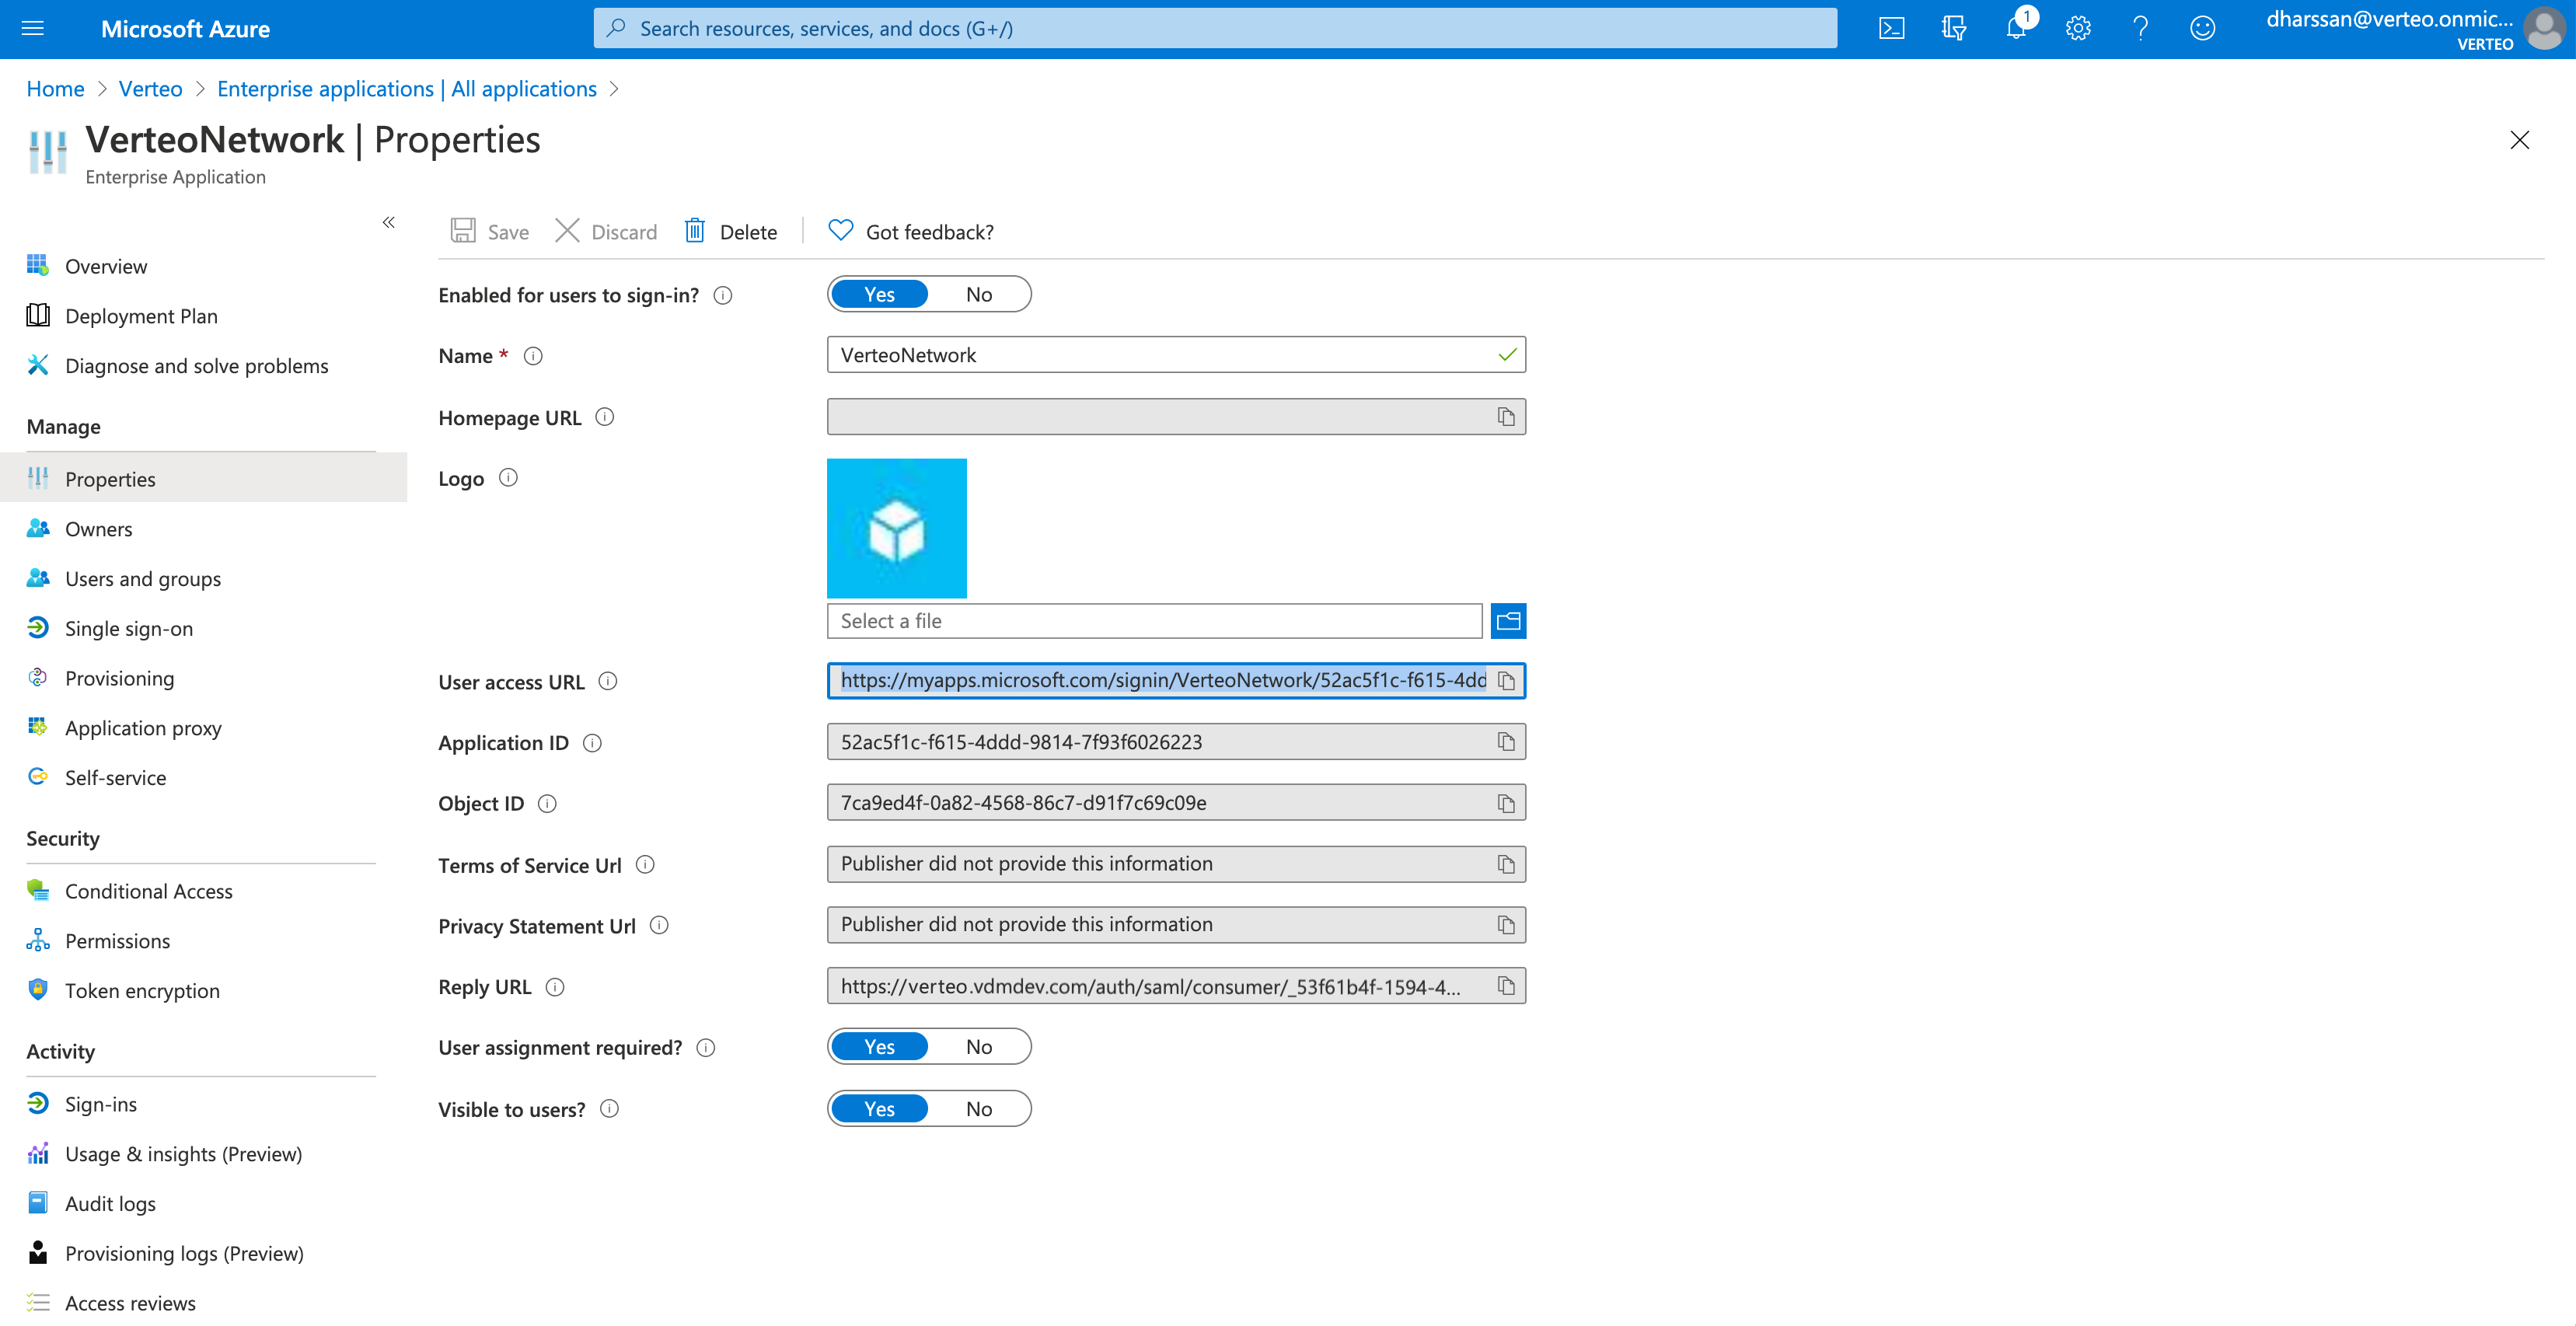2576x1326 pixels.
Task: Go to Verteo breadcrumb
Action: (150, 89)
